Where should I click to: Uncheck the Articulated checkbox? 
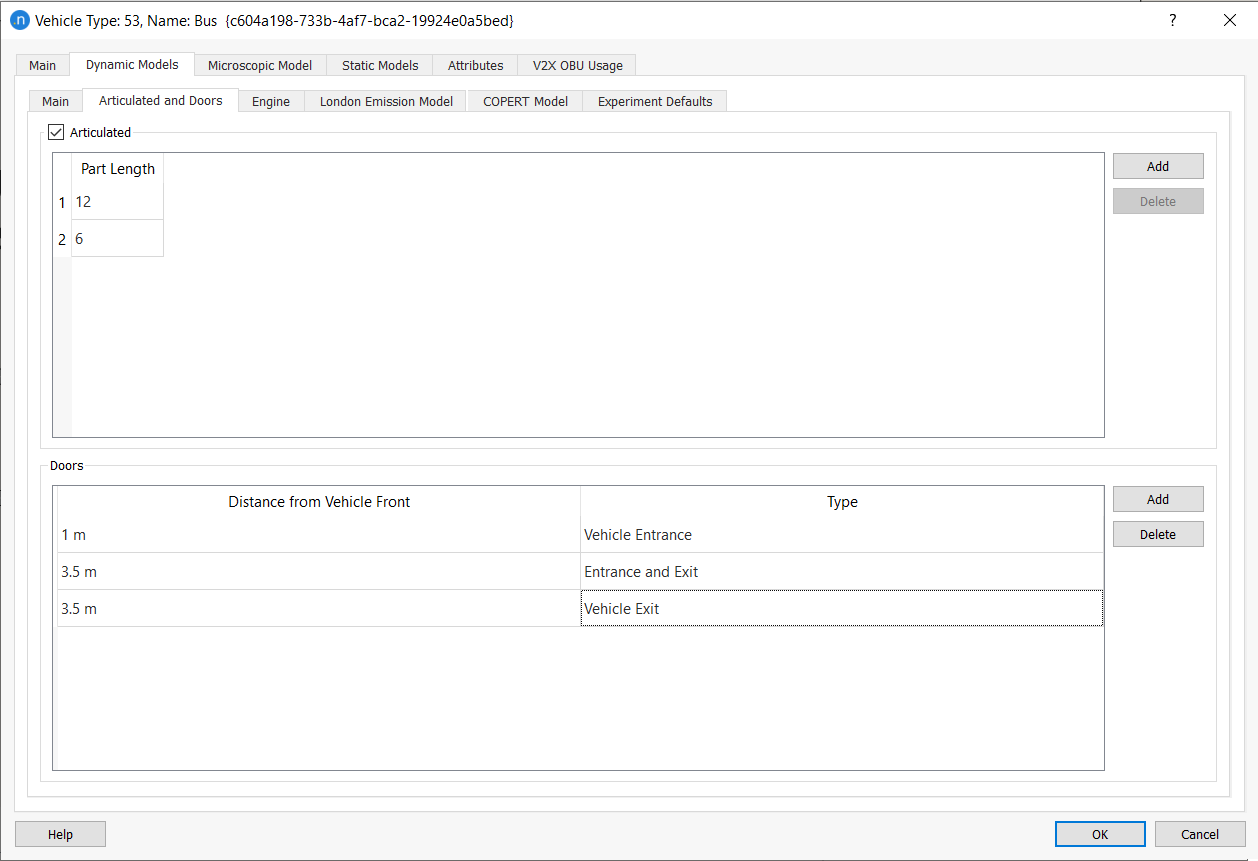point(57,132)
